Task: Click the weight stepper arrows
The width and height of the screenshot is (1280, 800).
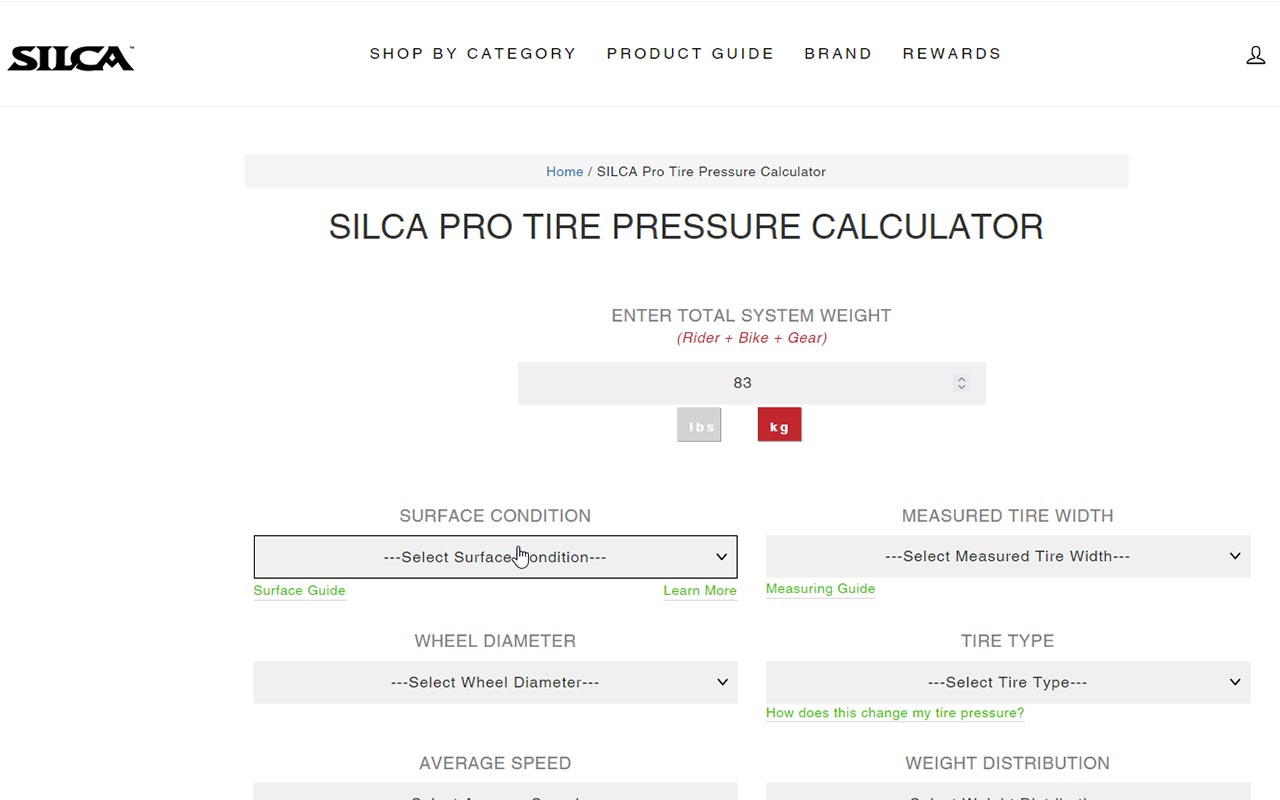Action: (x=961, y=383)
